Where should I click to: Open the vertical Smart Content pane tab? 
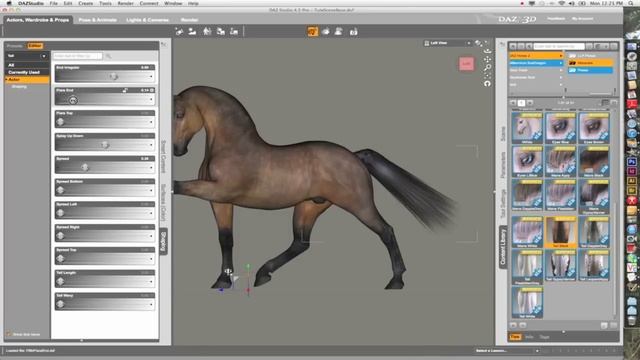coord(164,157)
